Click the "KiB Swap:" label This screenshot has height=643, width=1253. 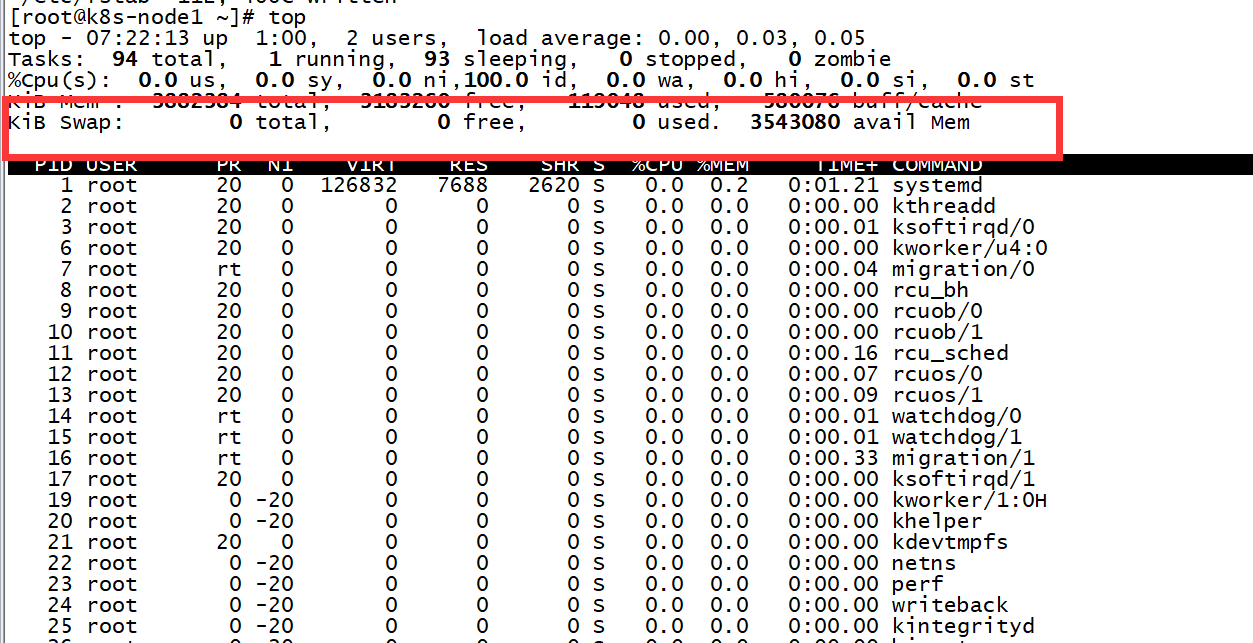tap(66, 122)
